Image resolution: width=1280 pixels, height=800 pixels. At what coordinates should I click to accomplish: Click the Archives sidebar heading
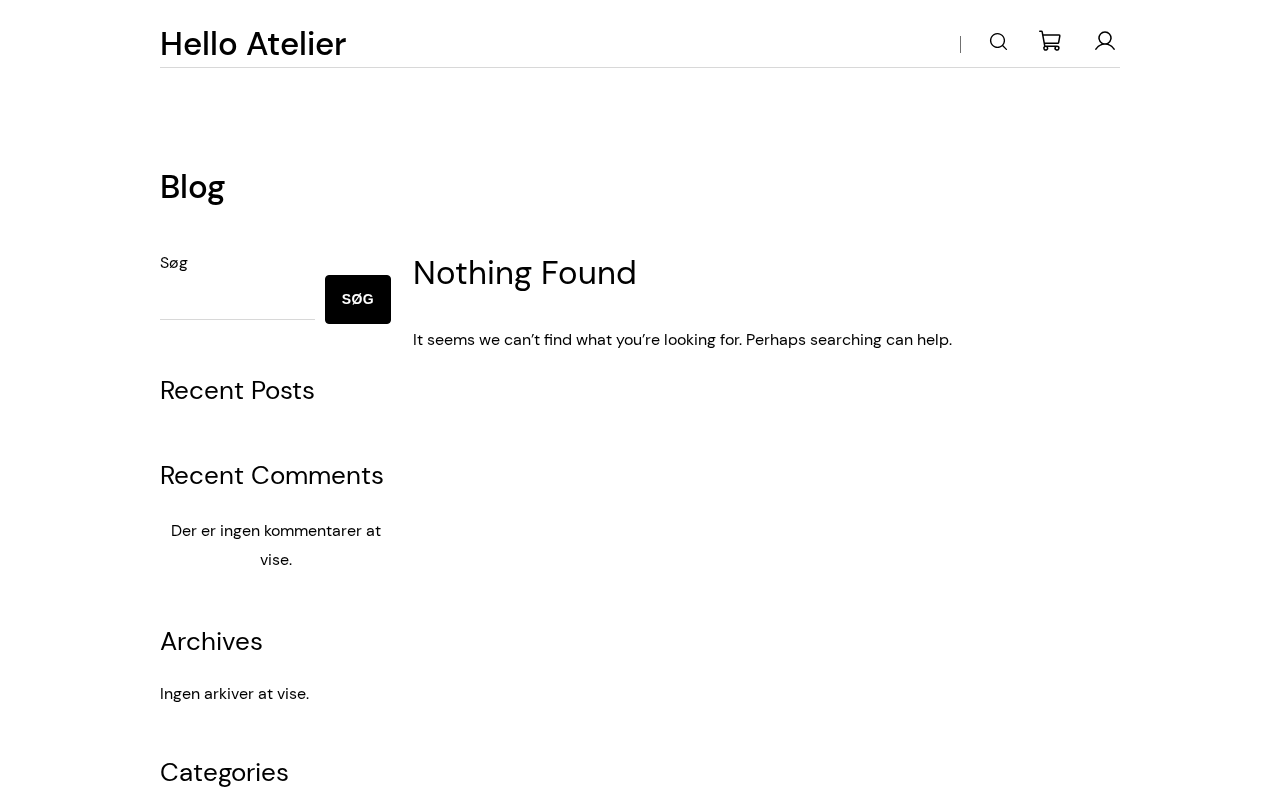(x=211, y=641)
